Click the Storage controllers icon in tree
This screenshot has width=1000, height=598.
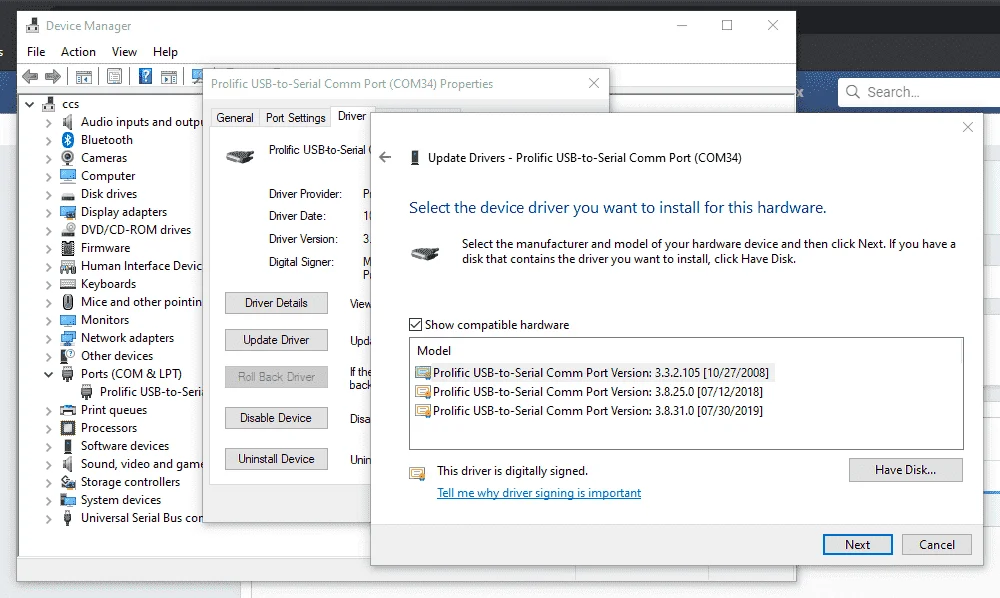tap(68, 482)
